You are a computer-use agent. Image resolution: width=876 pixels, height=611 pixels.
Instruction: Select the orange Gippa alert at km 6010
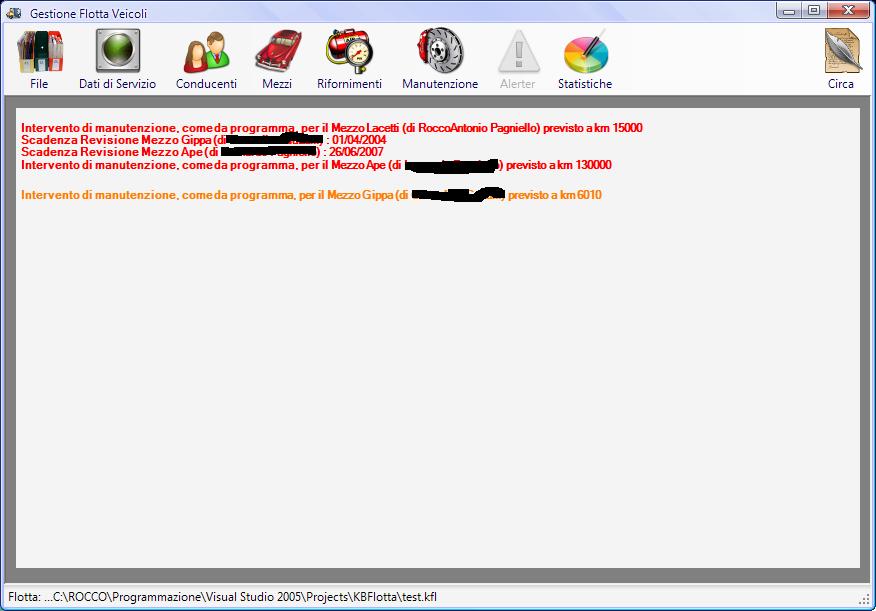311,195
